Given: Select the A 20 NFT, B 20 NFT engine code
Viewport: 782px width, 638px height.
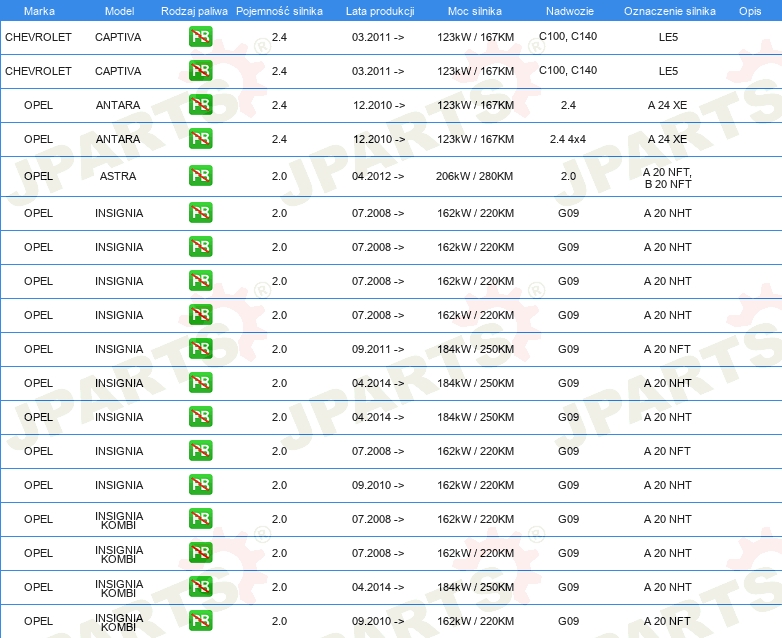Looking at the screenshot, I should coord(667,177).
